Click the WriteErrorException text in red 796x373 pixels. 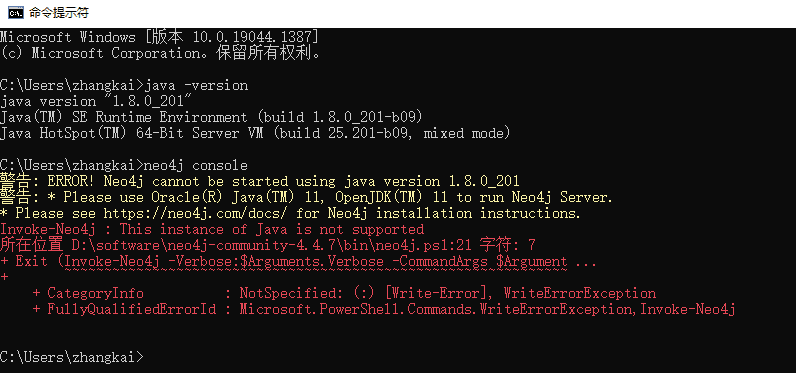[x=580, y=293]
